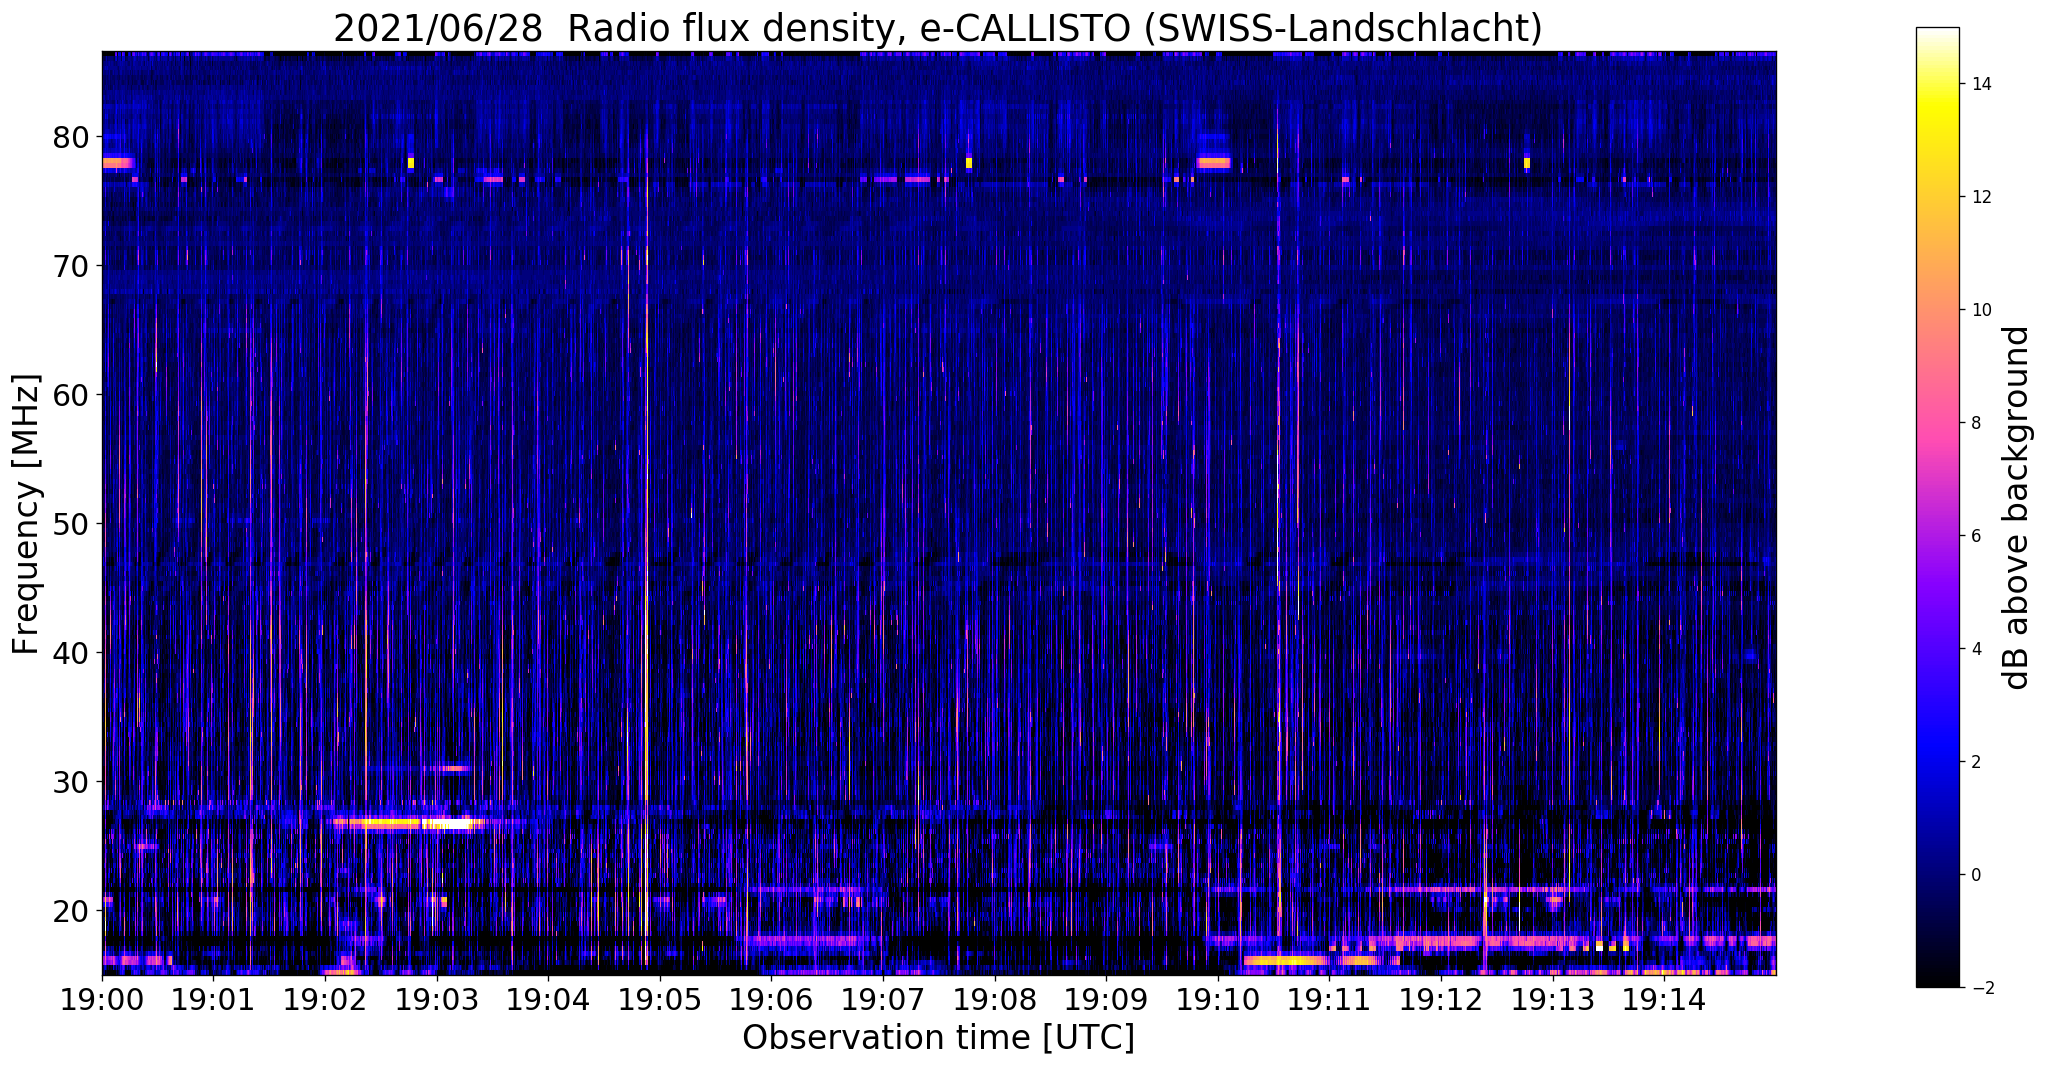This screenshot has width=2047, height=1067.
Task: Click the colorbar tick label 14
Action: coord(1980,84)
